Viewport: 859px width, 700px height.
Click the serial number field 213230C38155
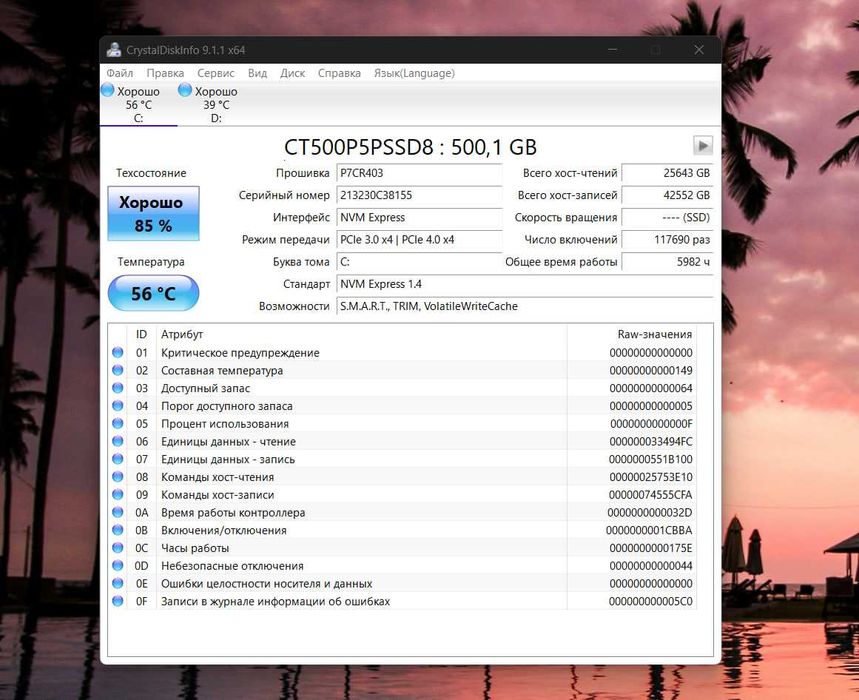coord(419,195)
